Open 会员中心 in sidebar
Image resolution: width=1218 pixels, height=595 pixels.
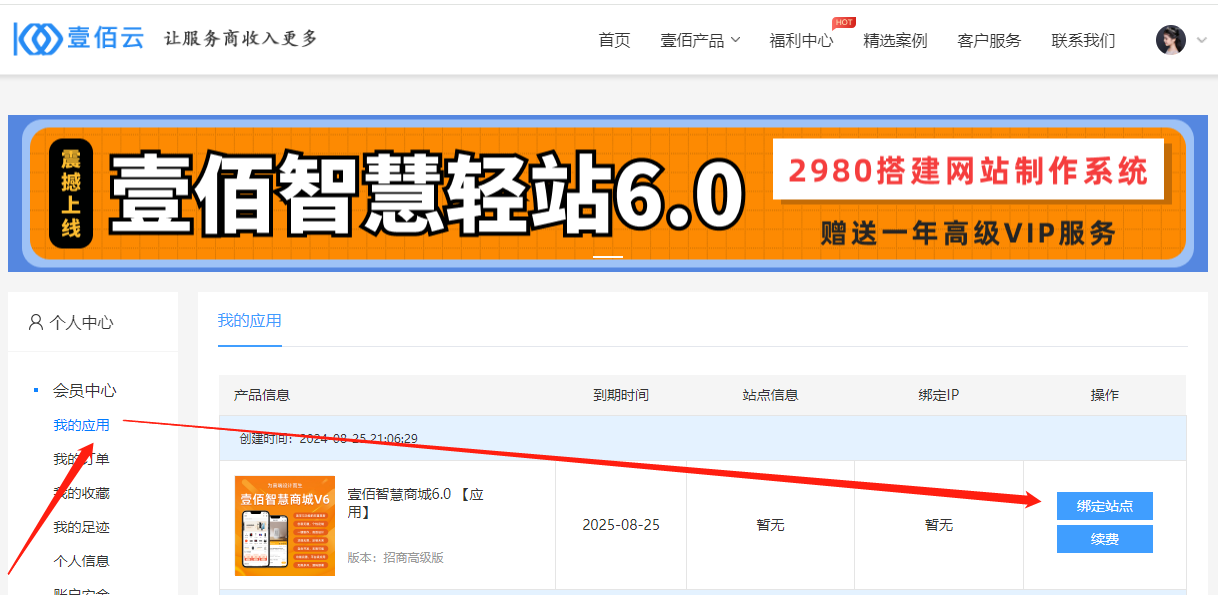[85, 390]
